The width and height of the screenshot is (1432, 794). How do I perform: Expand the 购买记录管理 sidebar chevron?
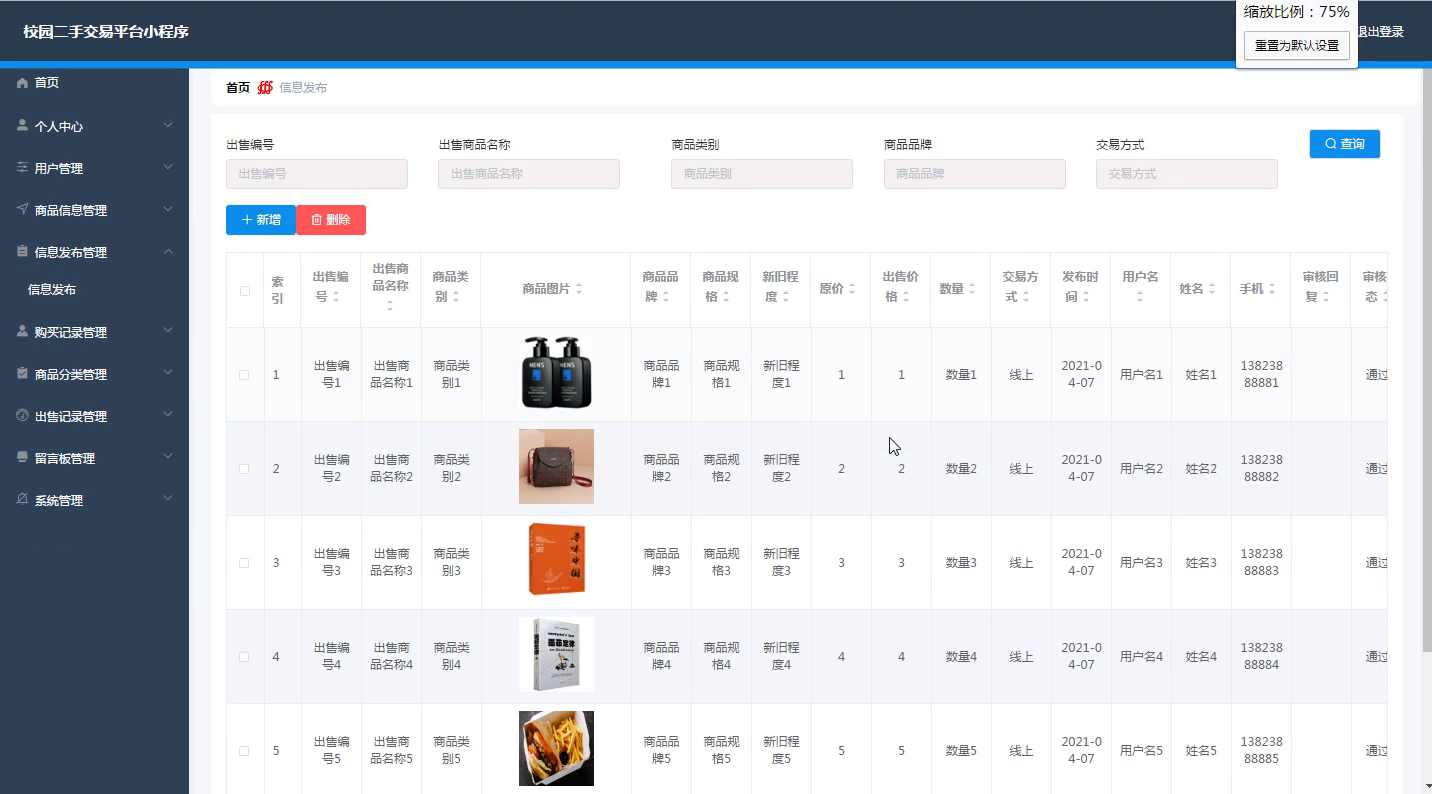(168, 330)
